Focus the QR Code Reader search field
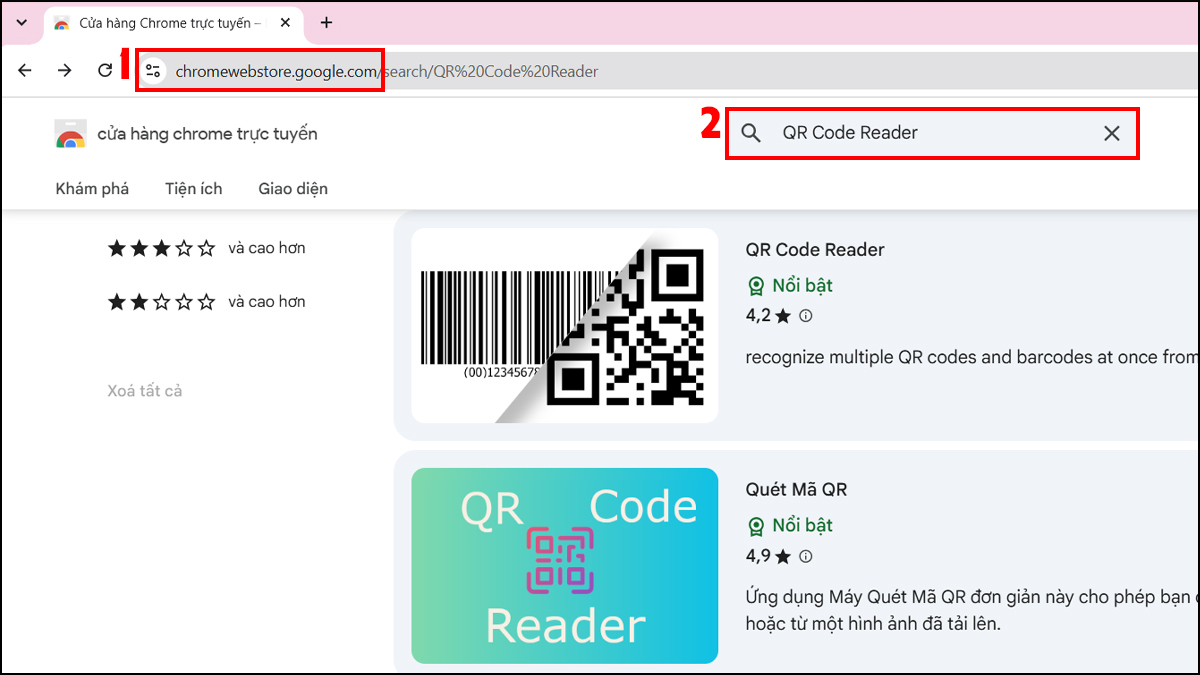Viewport: 1200px width, 675px height. pyautogui.click(x=932, y=133)
